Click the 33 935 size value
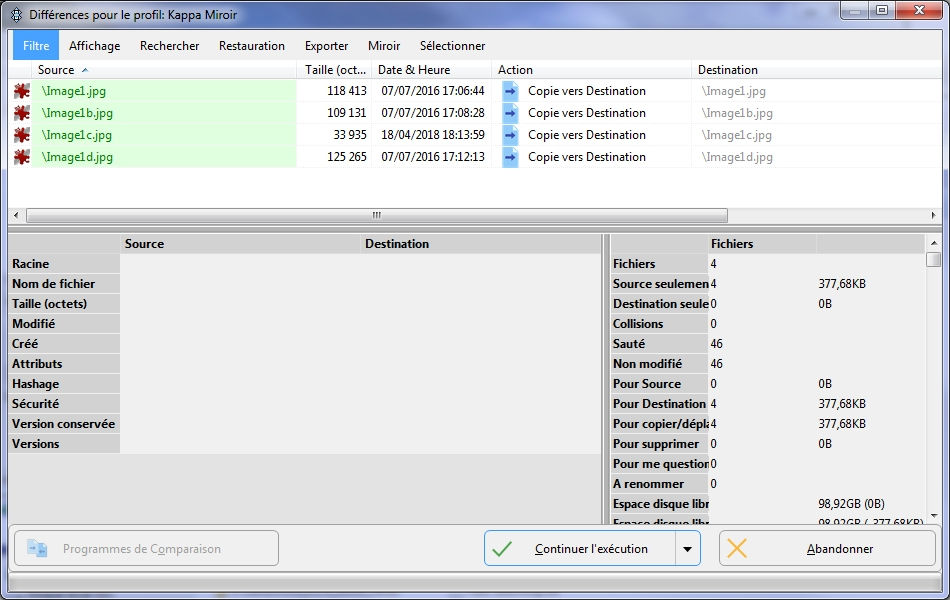Screen dimensions: 950x600 pyautogui.click(x=350, y=135)
